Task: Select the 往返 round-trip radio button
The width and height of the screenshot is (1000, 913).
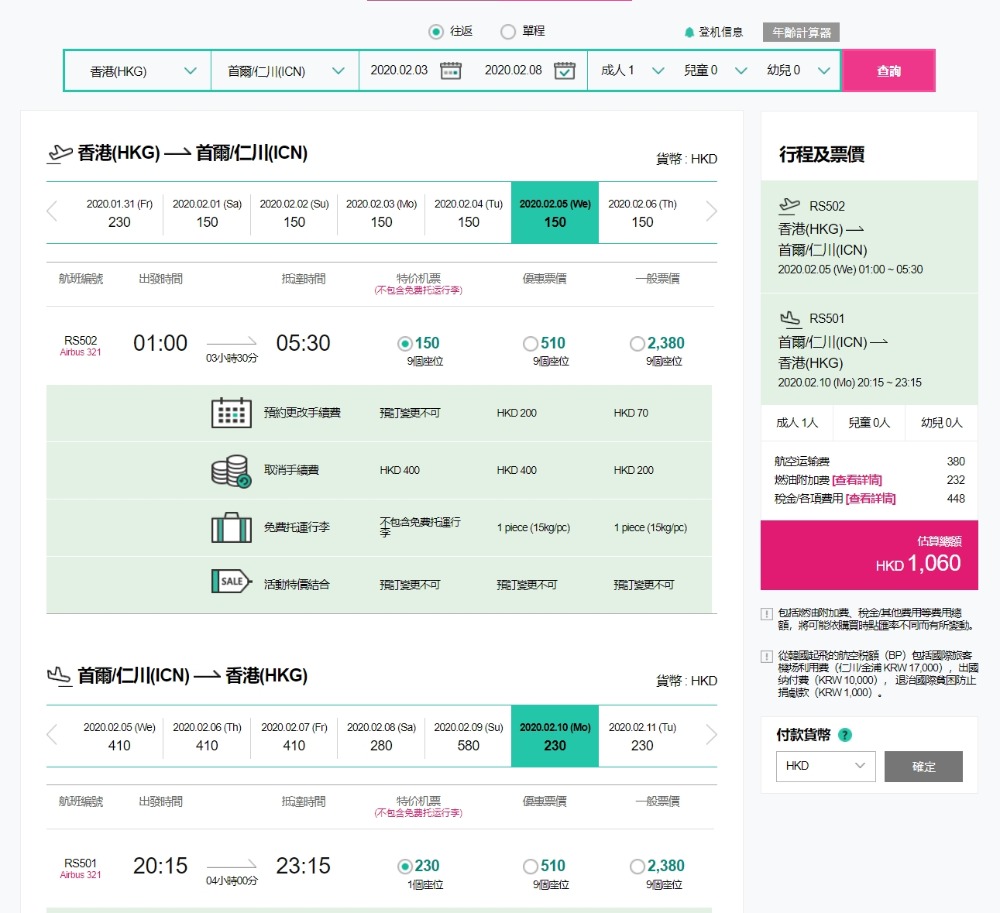Action: coord(436,32)
